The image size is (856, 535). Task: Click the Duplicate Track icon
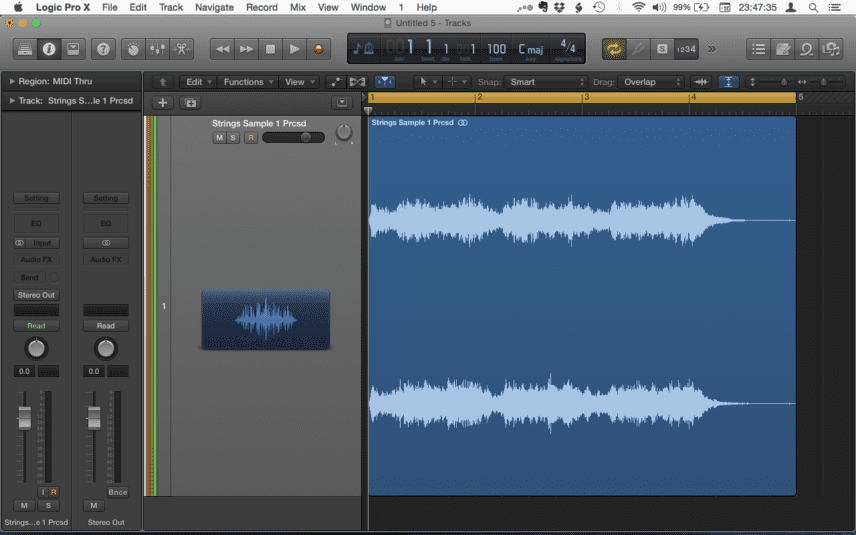pos(191,103)
